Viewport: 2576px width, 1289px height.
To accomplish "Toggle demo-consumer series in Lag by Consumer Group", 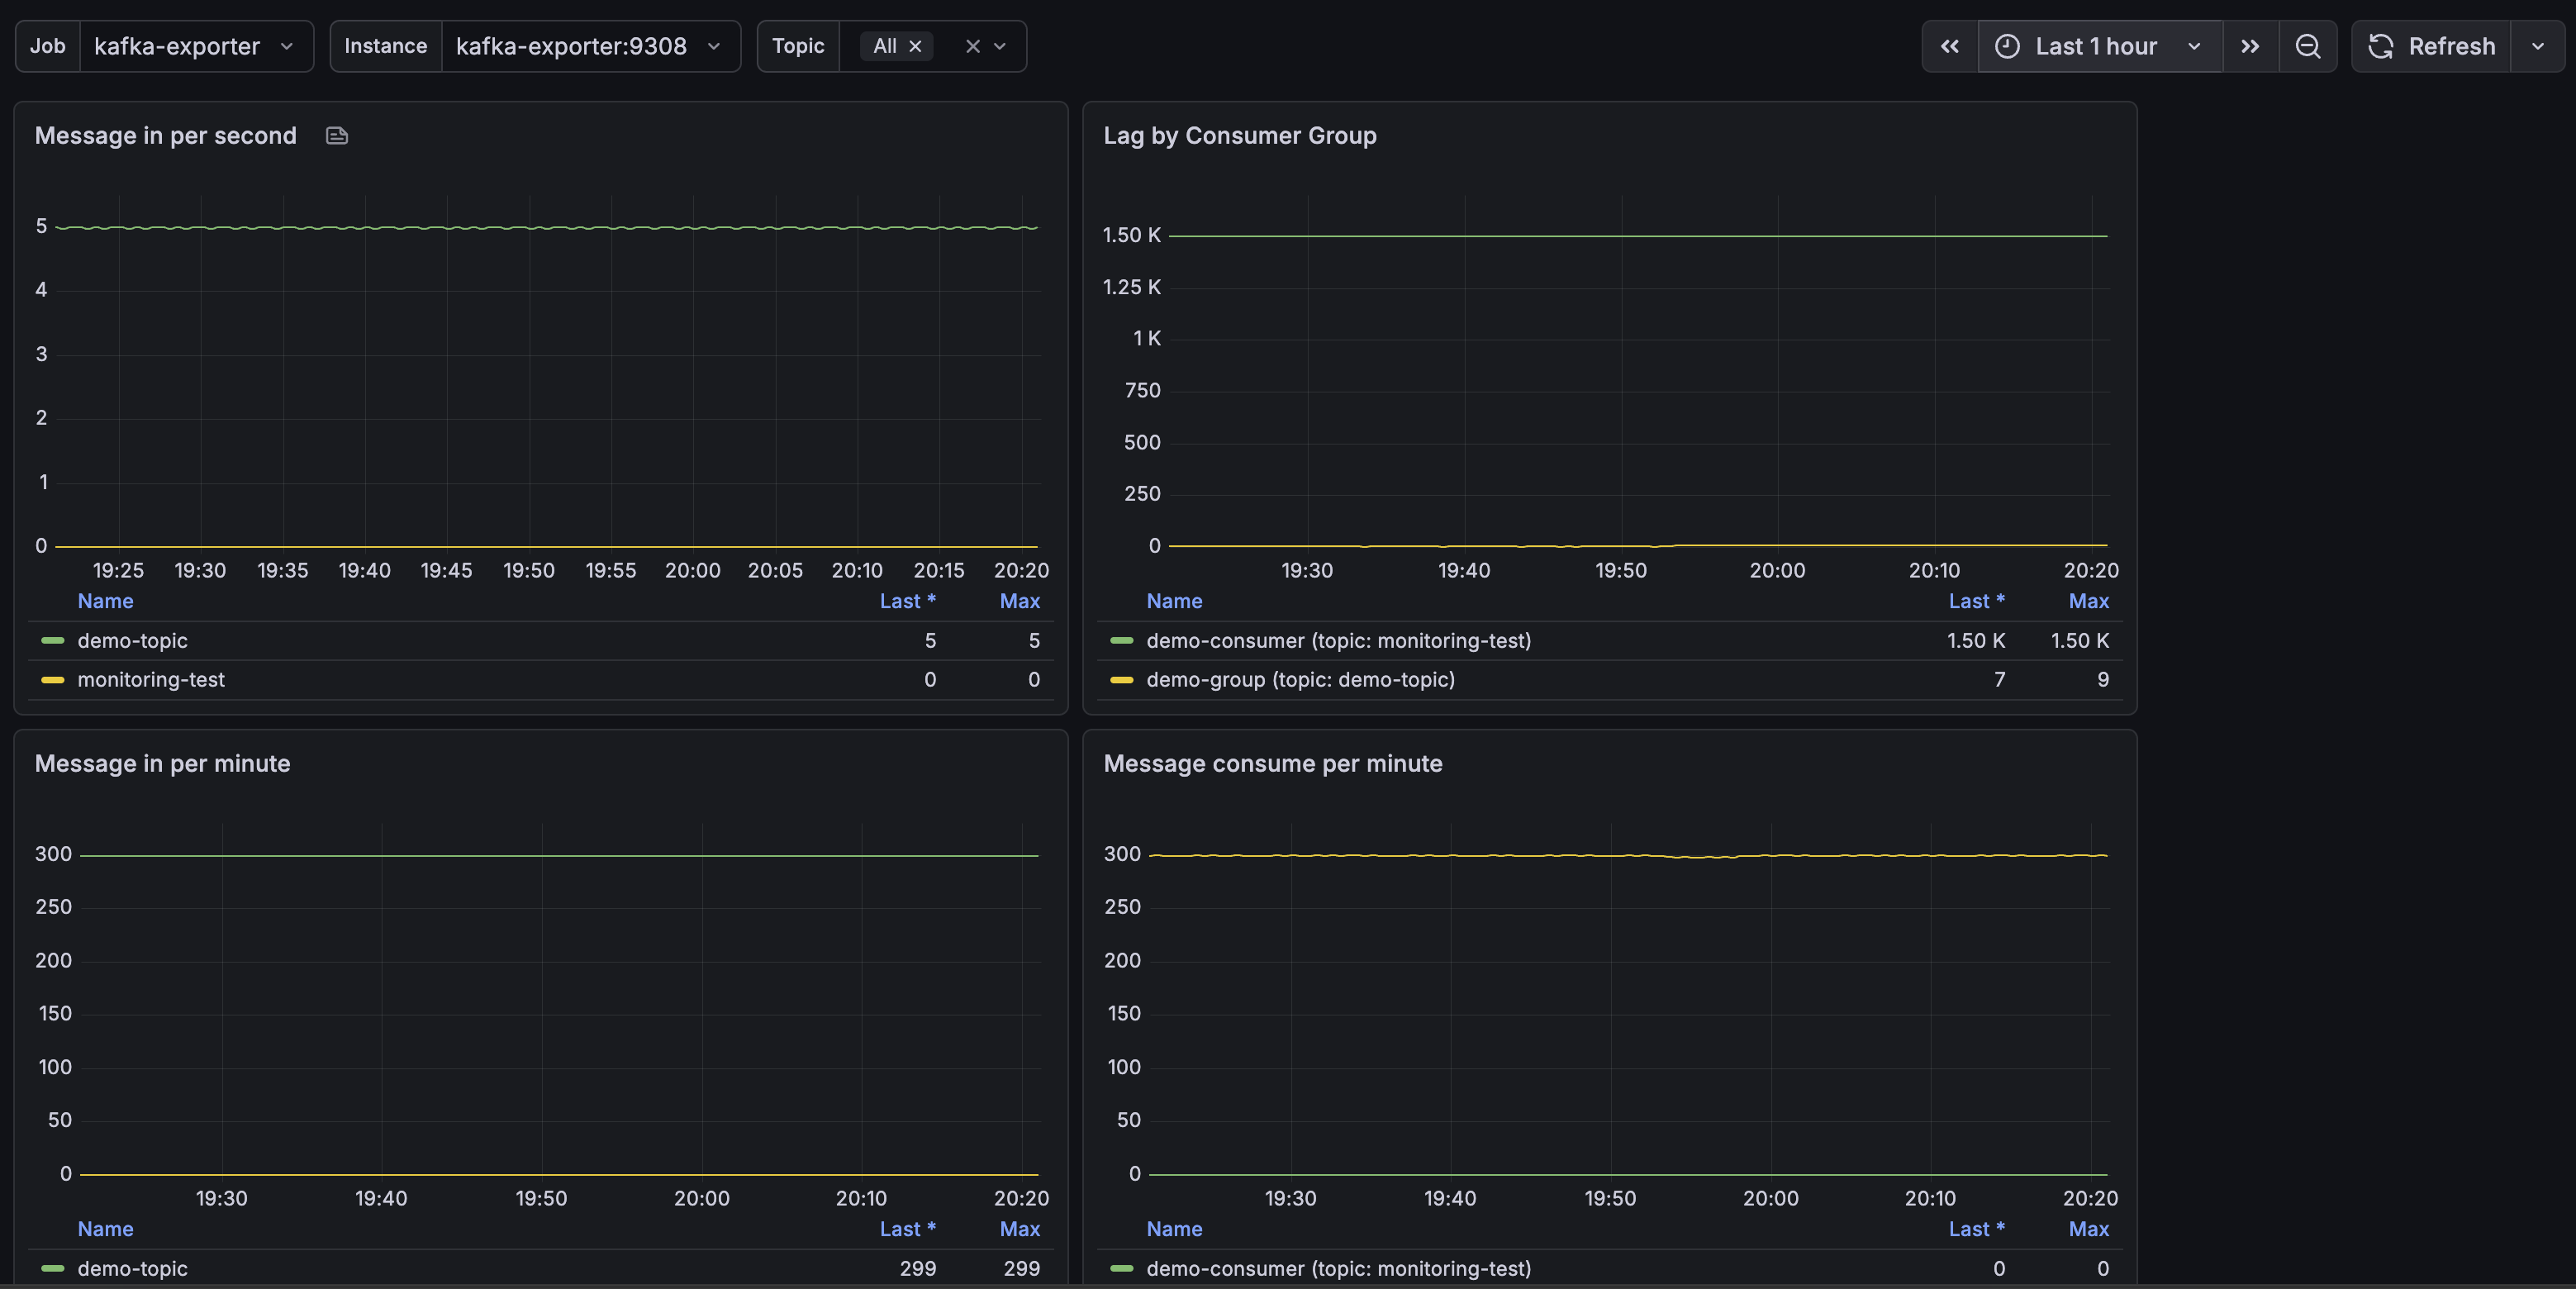I will pos(1339,641).
